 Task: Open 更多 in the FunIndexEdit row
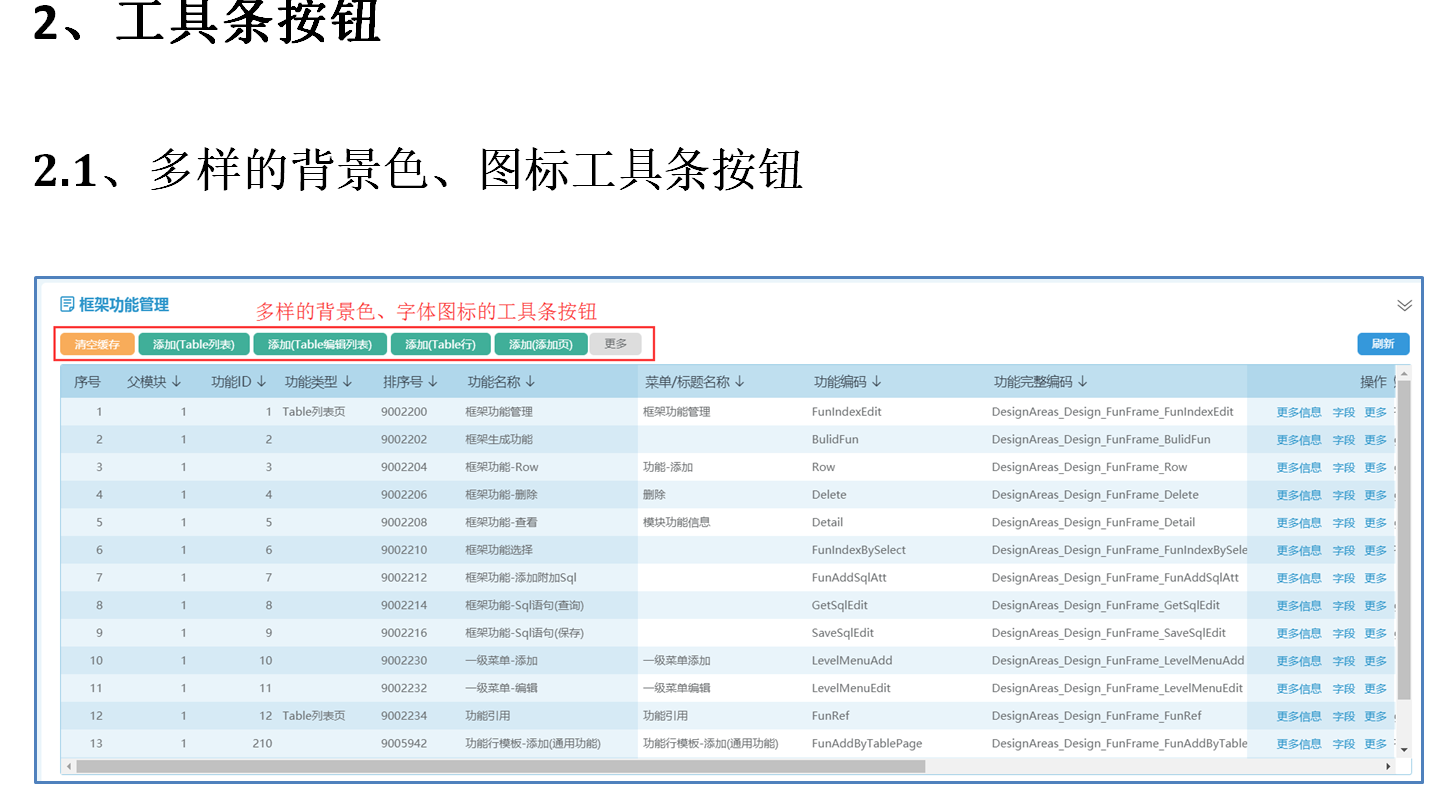coord(1376,412)
